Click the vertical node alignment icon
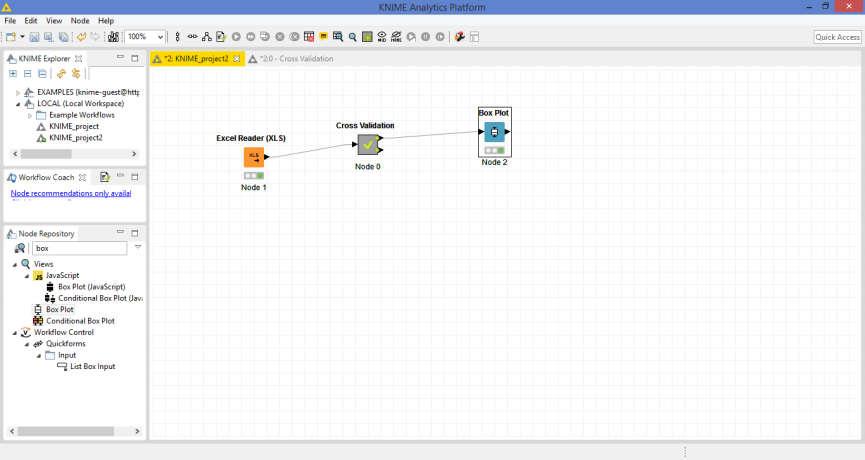 [177, 37]
